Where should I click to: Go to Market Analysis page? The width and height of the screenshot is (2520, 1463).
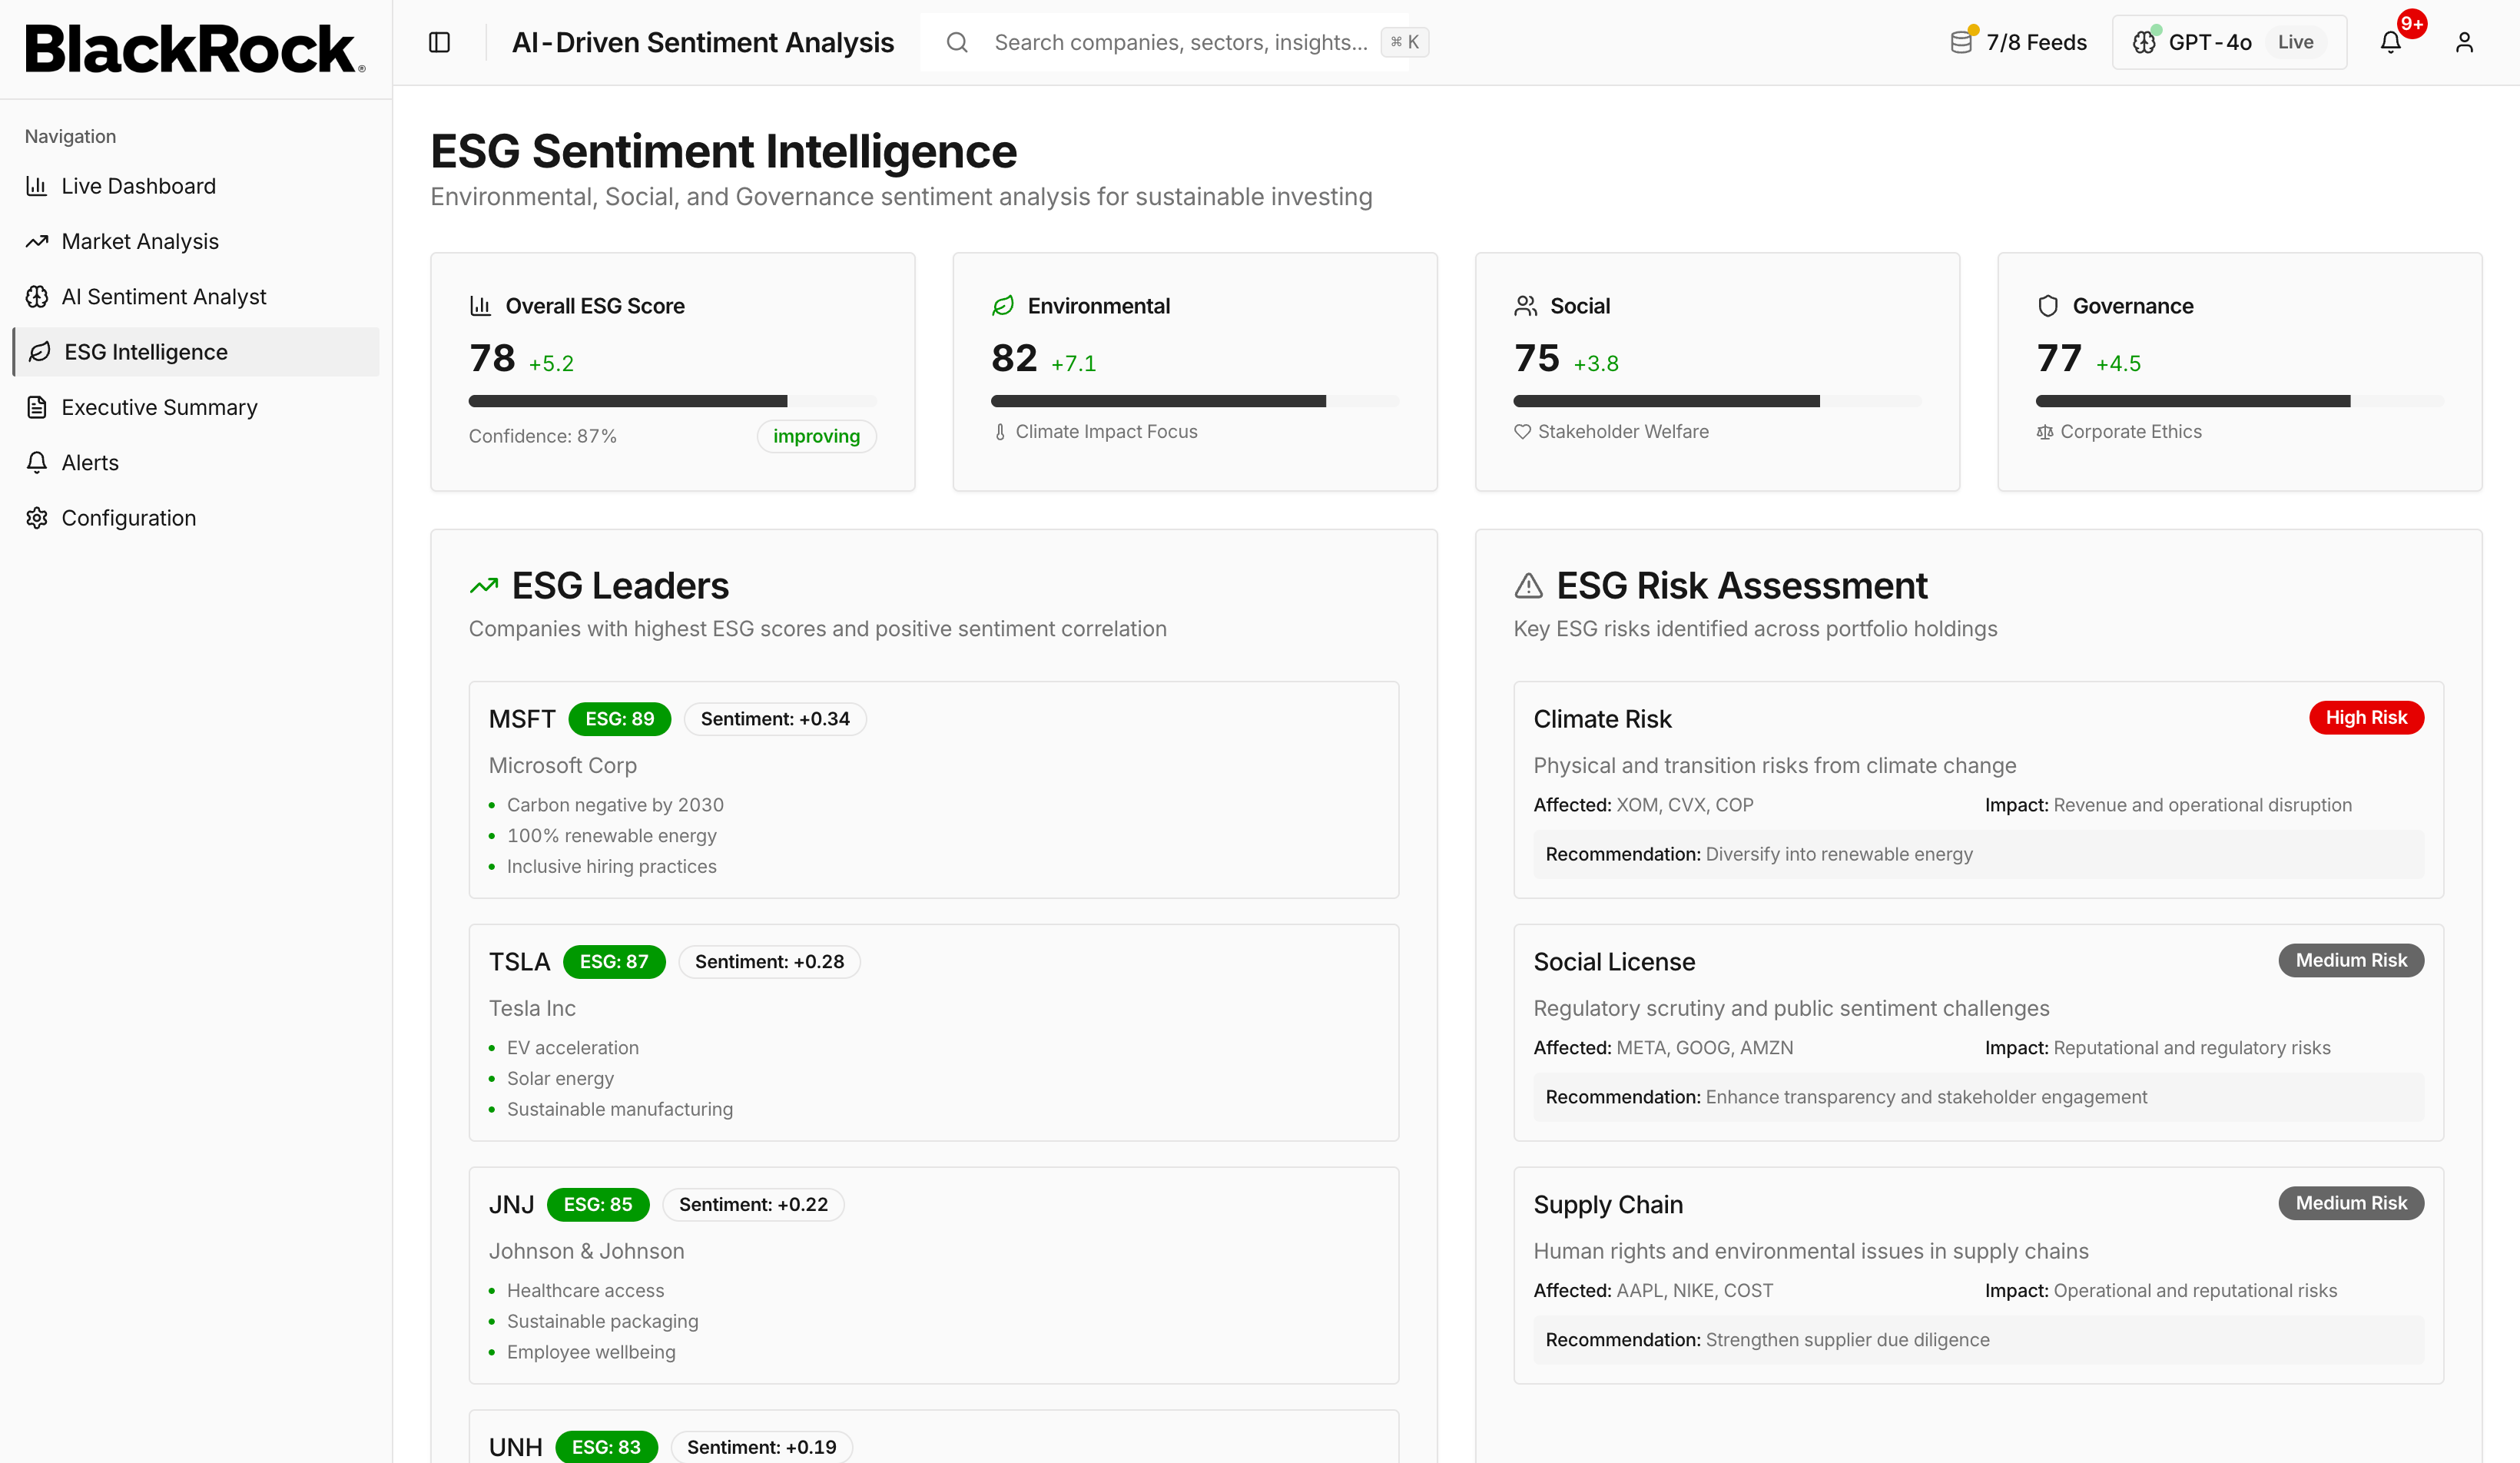click(195, 241)
